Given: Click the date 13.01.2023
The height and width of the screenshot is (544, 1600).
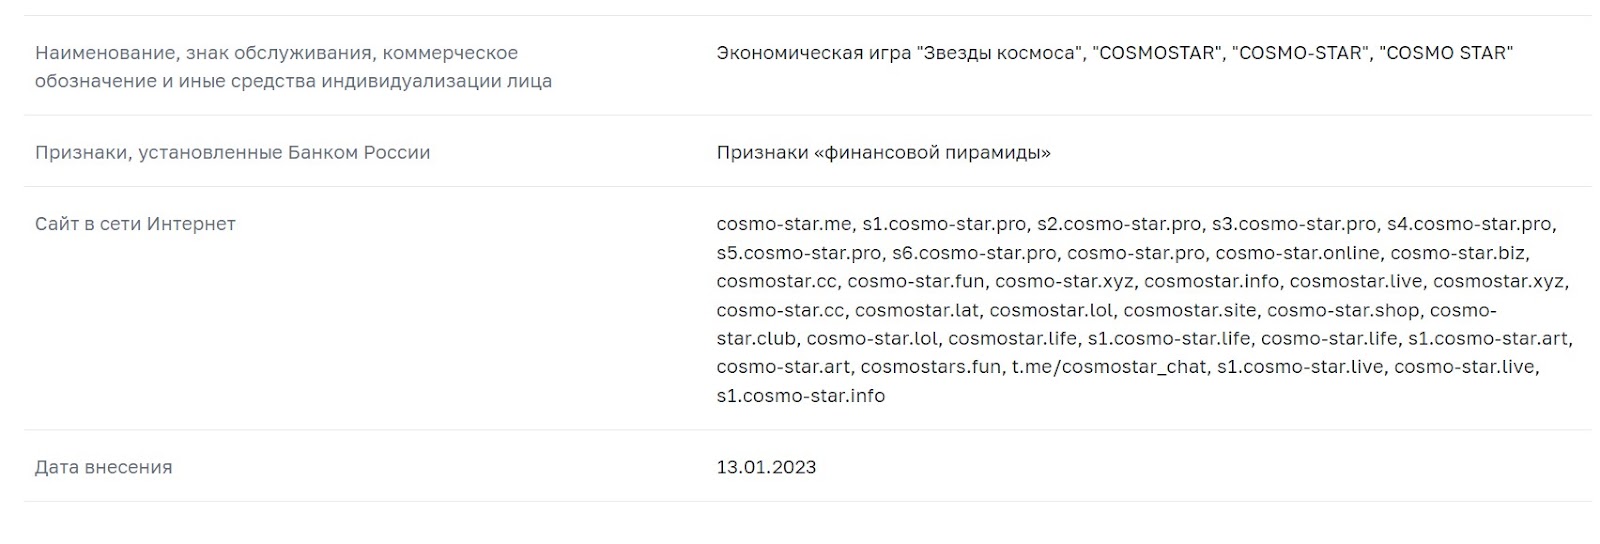Looking at the screenshot, I should click(x=766, y=467).
